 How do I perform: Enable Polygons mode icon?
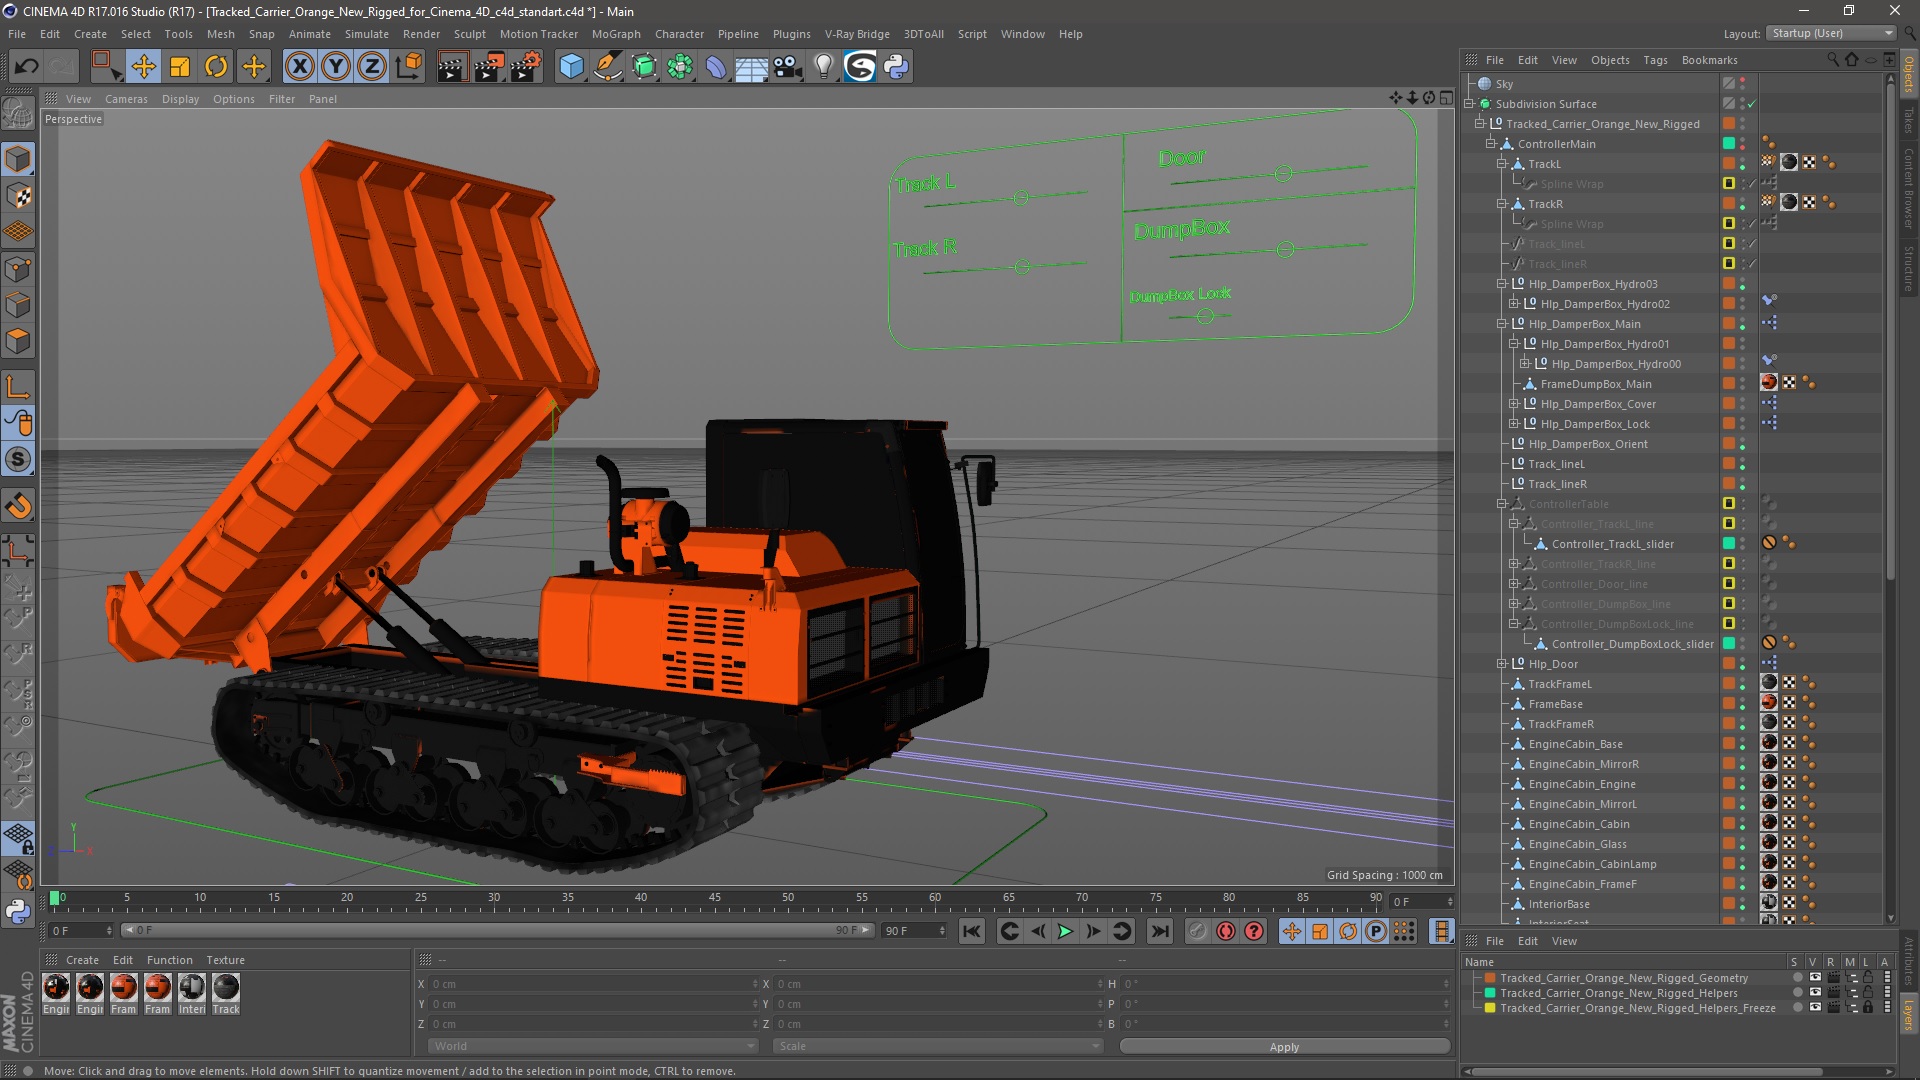click(x=18, y=342)
